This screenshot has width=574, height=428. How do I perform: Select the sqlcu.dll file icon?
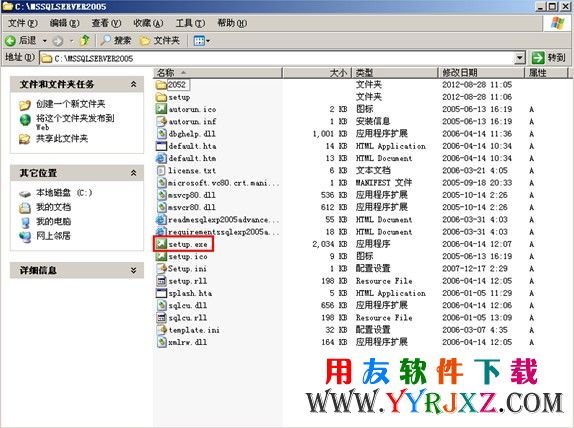161,305
